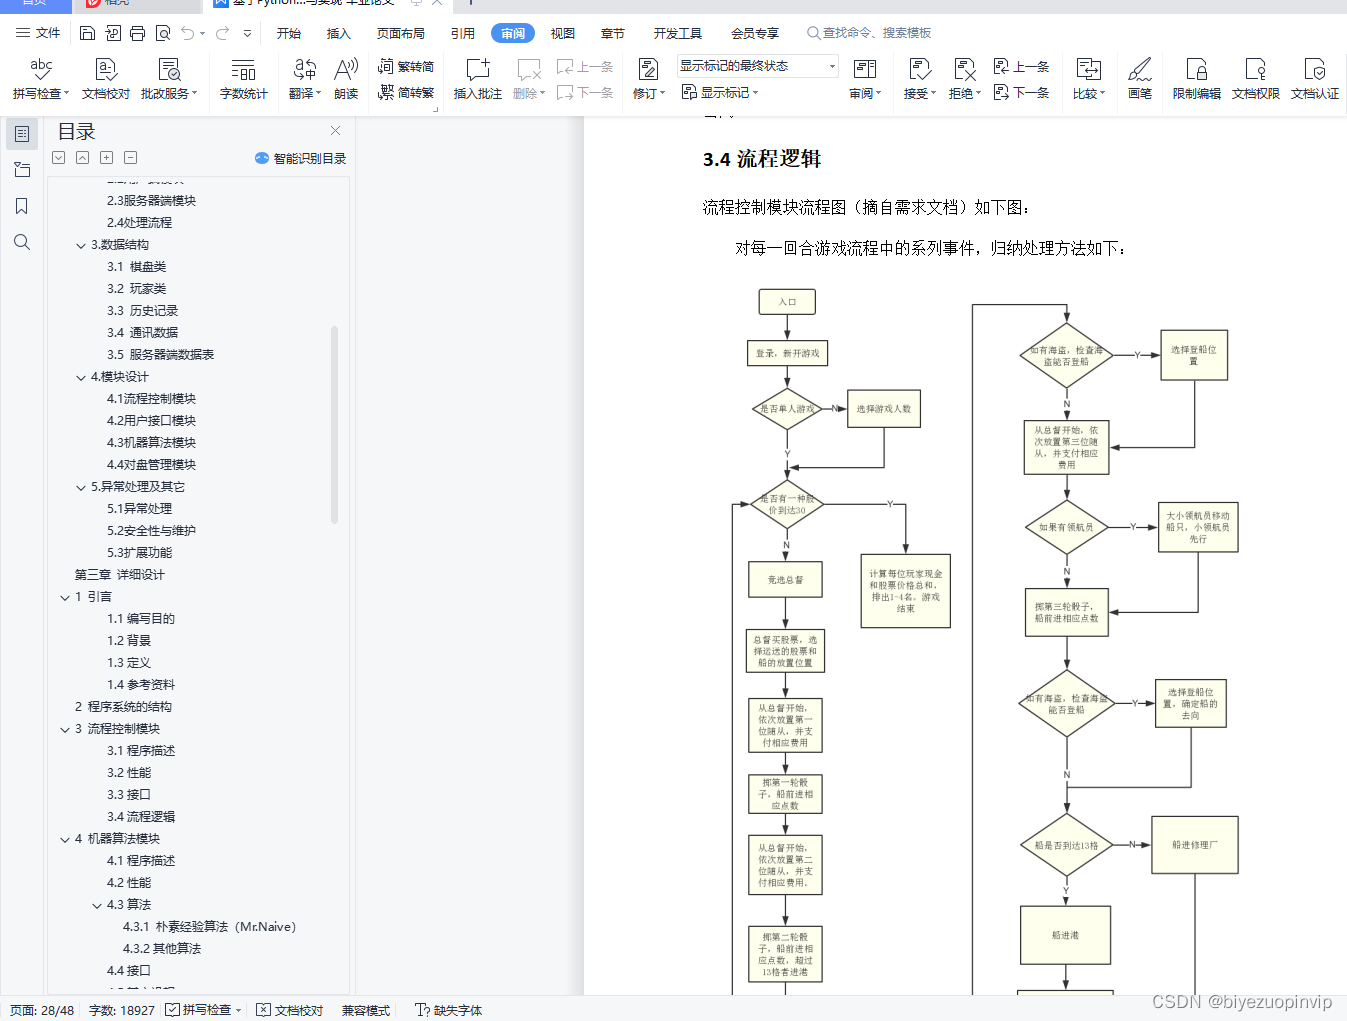Select 第三章 详细设计 in outline
The image size is (1347, 1021).
[119, 575]
